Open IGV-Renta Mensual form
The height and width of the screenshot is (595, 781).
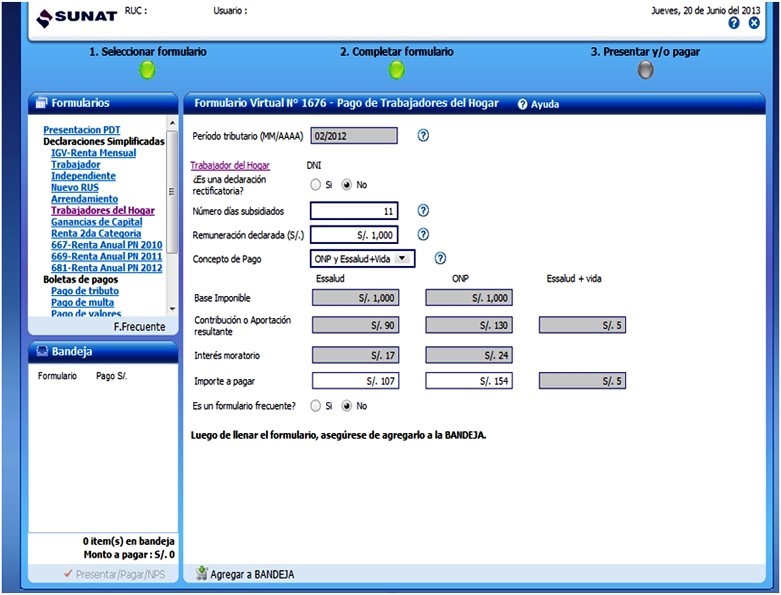(93, 153)
